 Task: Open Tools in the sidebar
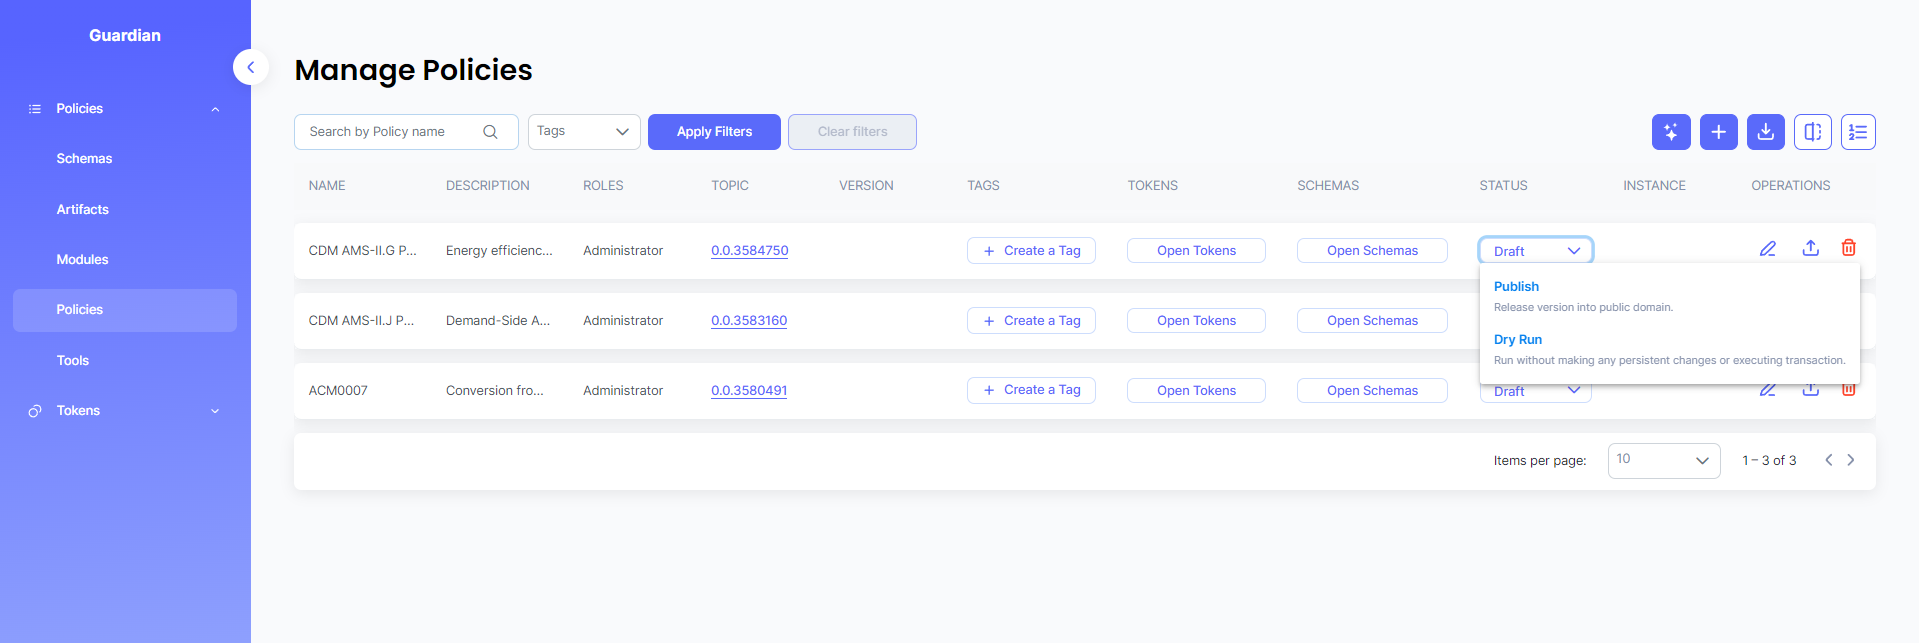click(x=72, y=361)
